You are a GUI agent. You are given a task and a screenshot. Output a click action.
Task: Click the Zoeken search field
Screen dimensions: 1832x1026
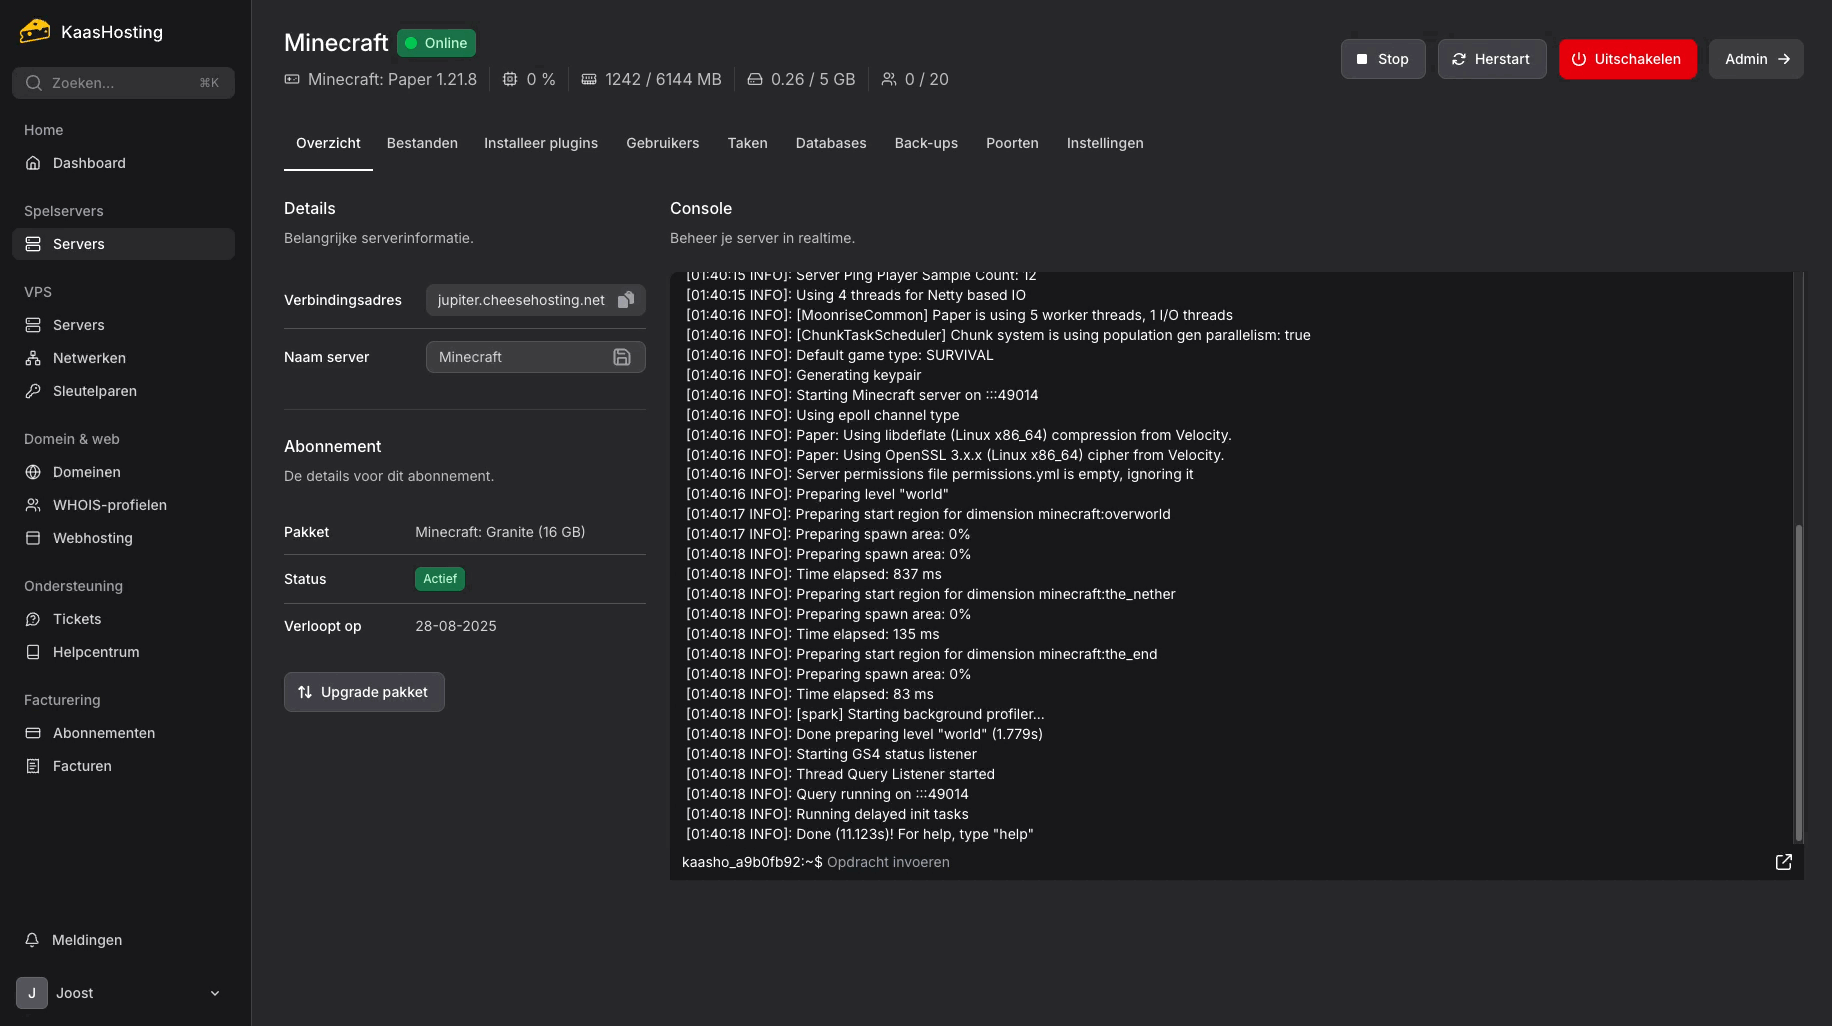[123, 83]
